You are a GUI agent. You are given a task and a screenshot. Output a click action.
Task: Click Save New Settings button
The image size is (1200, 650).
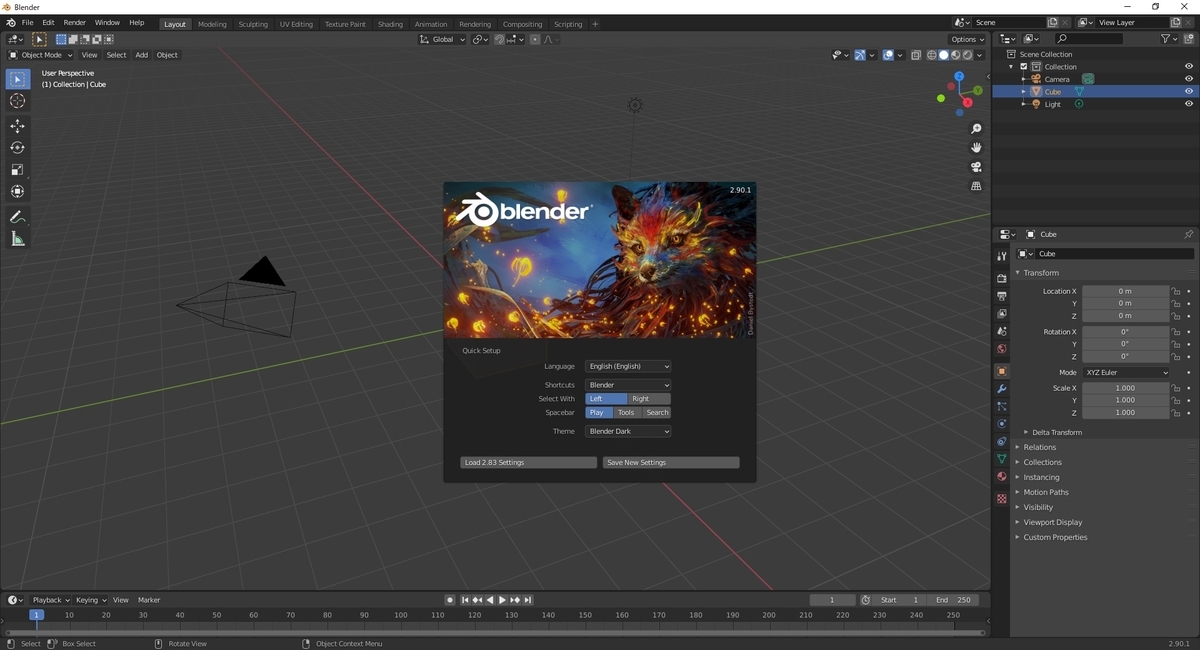coord(671,463)
